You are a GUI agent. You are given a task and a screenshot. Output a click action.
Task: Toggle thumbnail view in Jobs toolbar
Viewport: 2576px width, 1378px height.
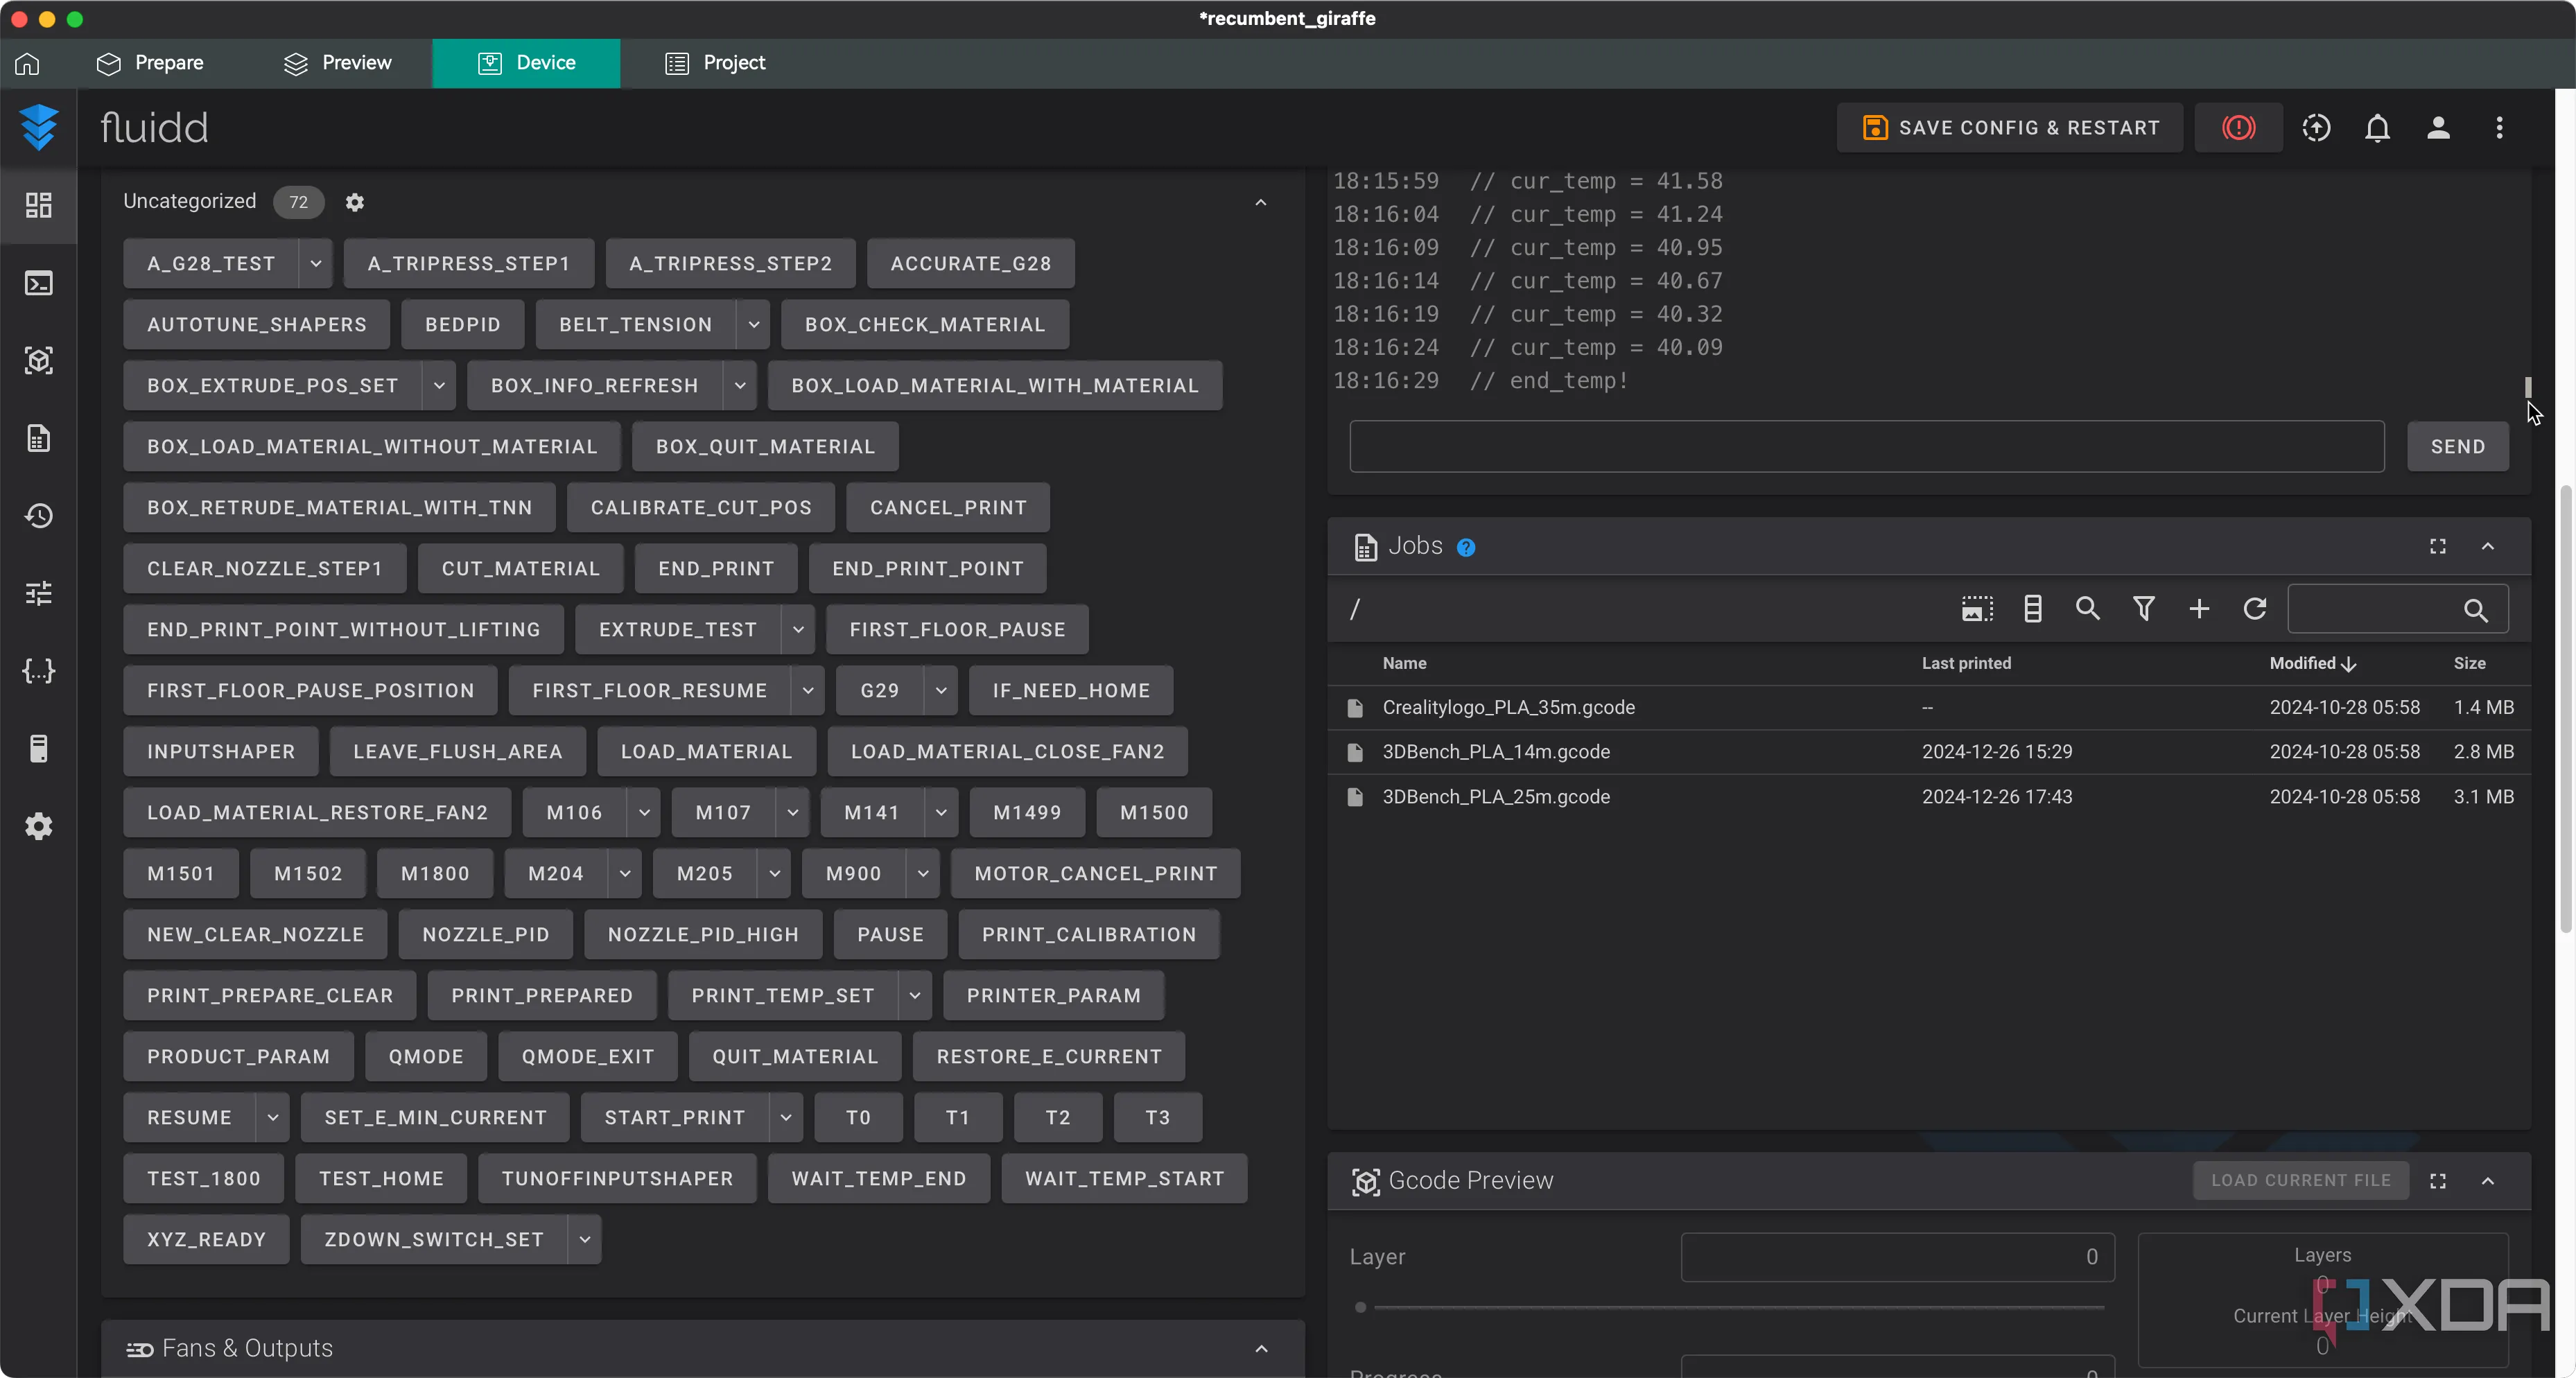[x=1977, y=609]
